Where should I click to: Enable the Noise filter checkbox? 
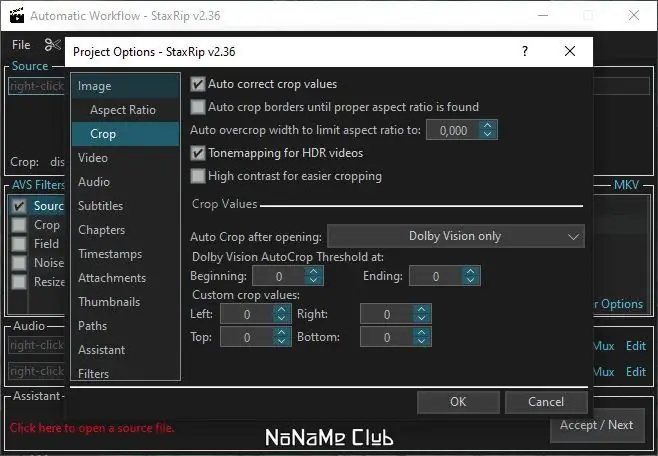click(x=19, y=263)
